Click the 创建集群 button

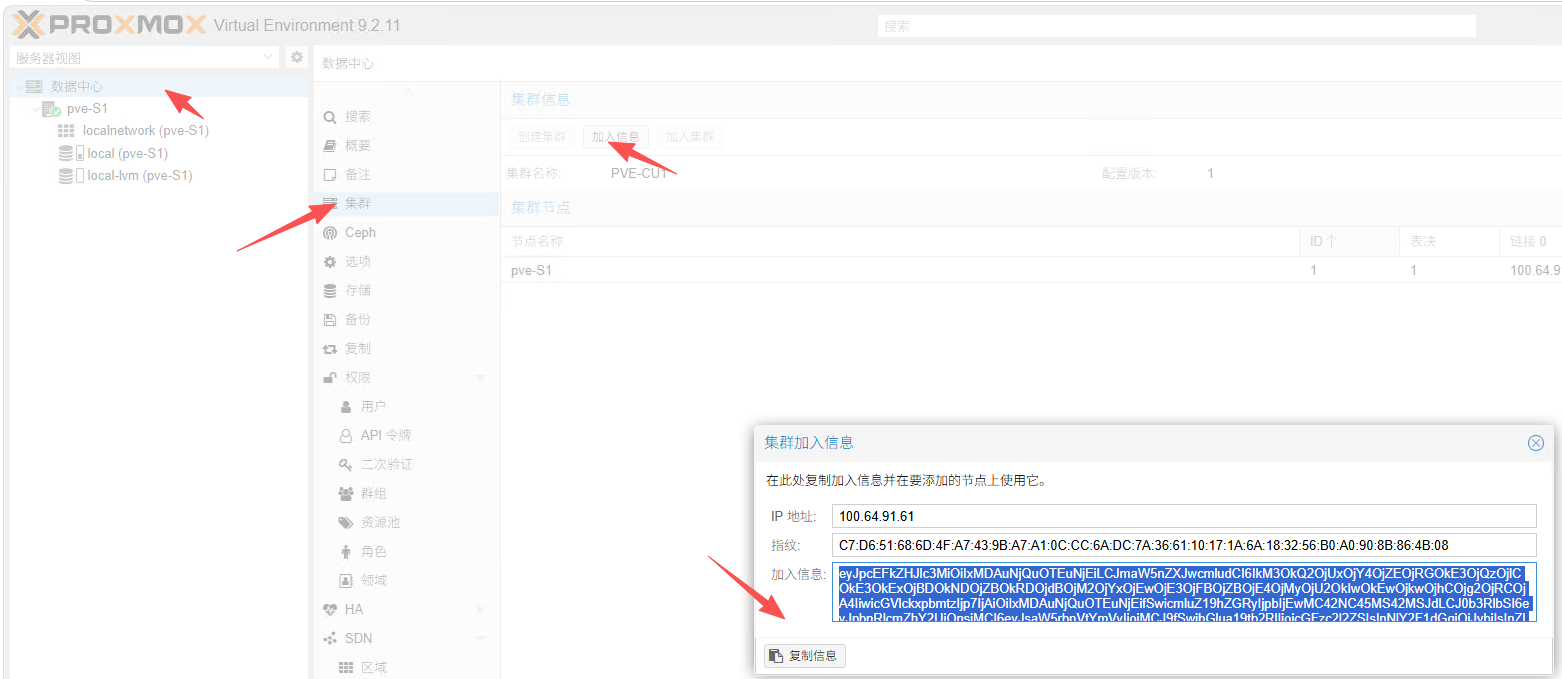point(541,137)
